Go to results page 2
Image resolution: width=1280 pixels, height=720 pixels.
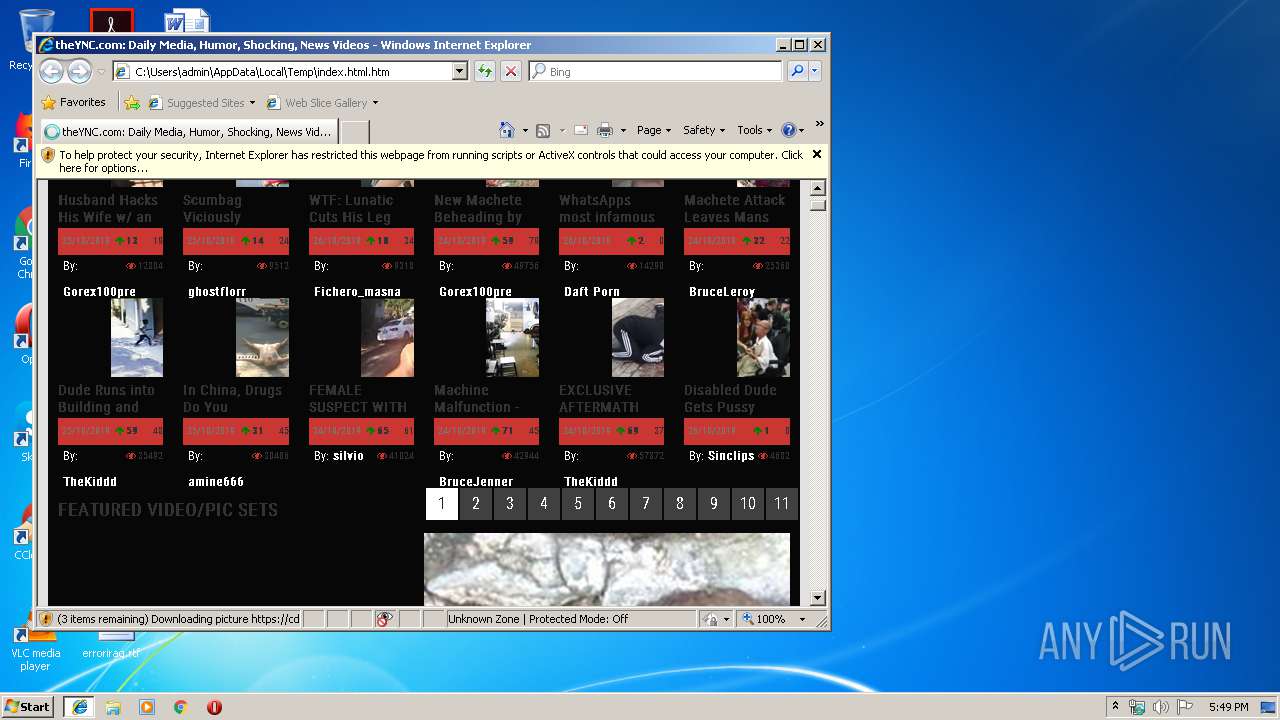(476, 504)
